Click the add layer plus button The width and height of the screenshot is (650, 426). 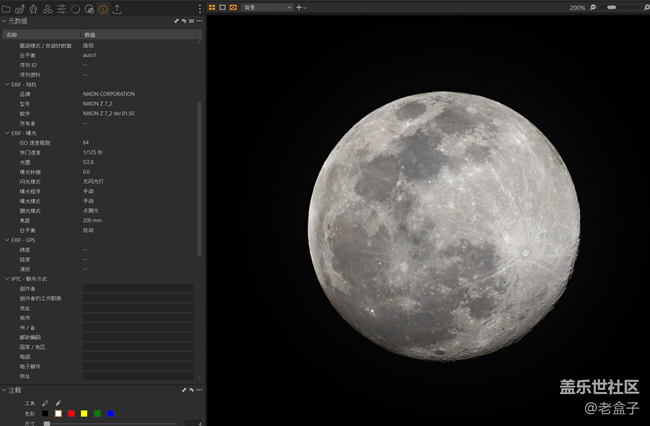tap(299, 7)
